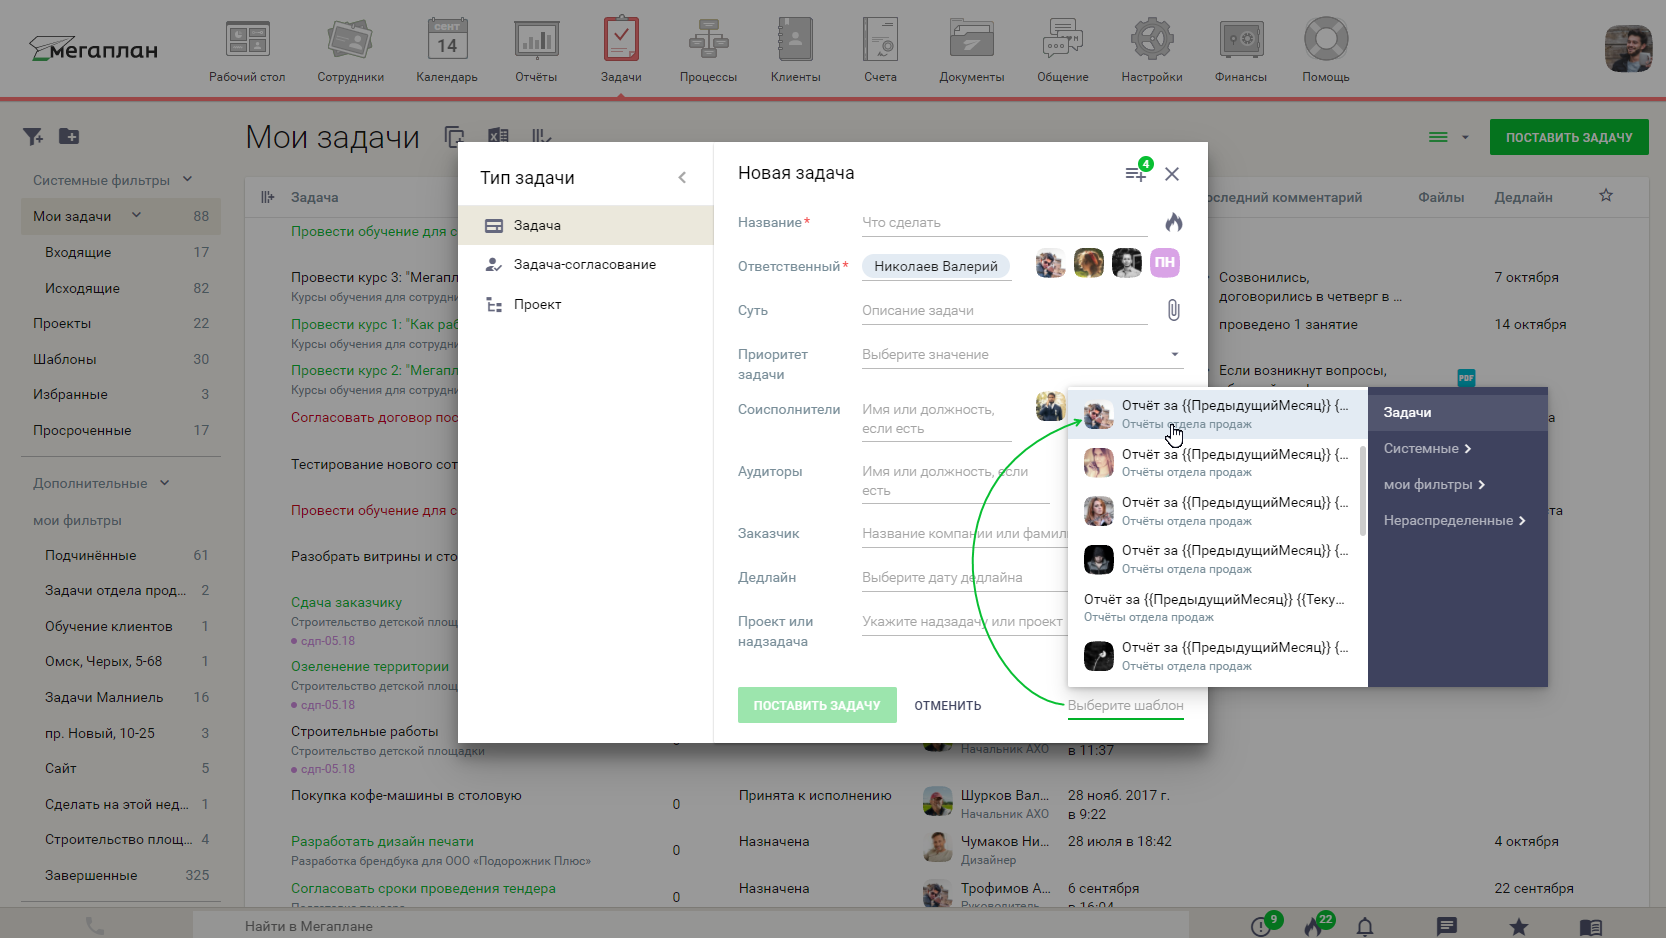The height and width of the screenshot is (938, 1666).
Task: Click the ОТМЕНИТЬ button
Action: [x=947, y=705]
